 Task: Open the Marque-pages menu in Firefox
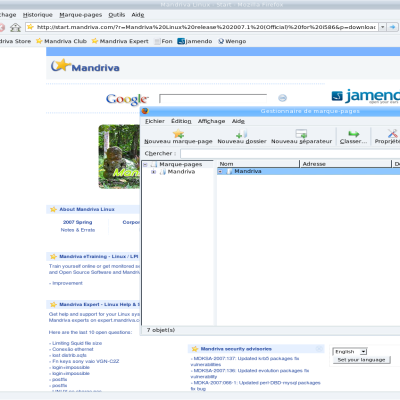[x=80, y=15]
